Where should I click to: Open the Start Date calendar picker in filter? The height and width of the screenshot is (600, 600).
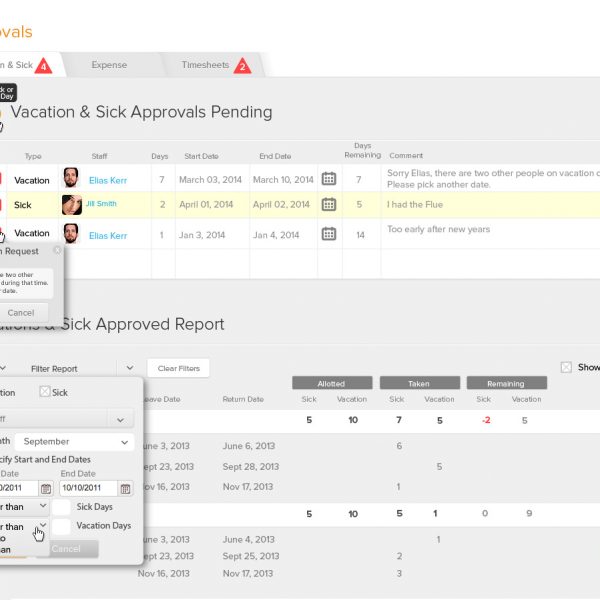[x=45, y=489]
